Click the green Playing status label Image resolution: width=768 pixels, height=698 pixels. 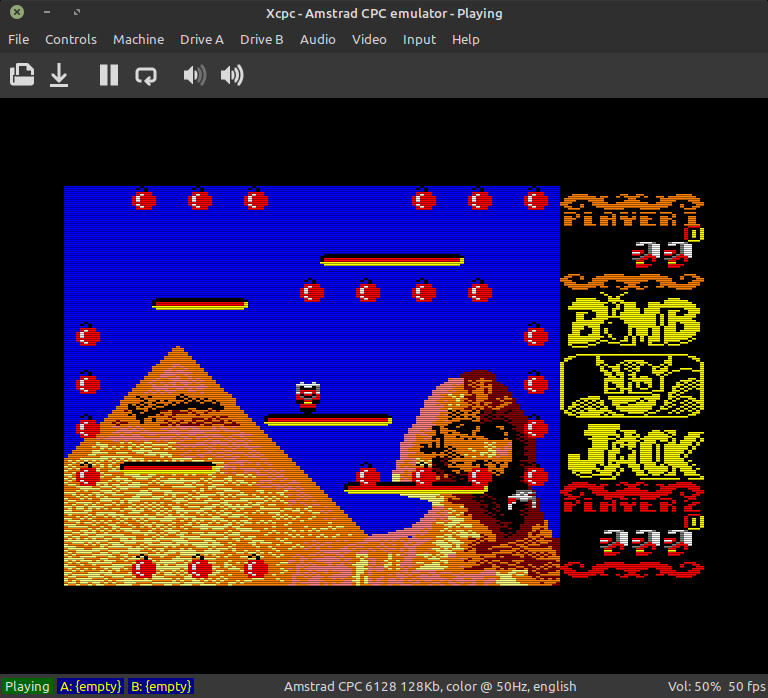pos(27,686)
